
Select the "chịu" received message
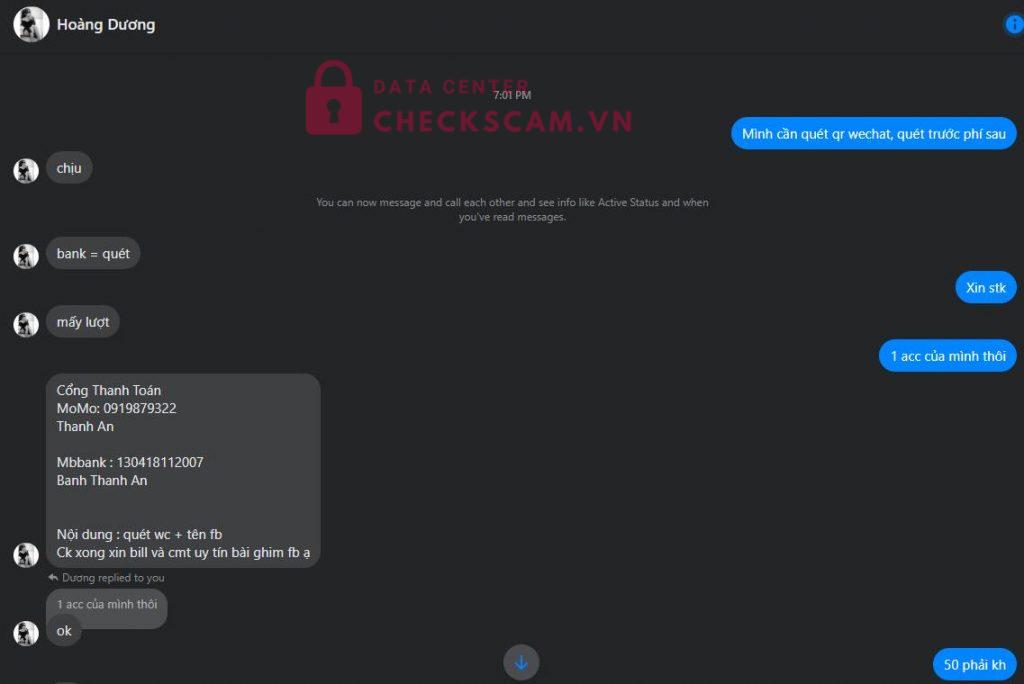click(x=69, y=168)
